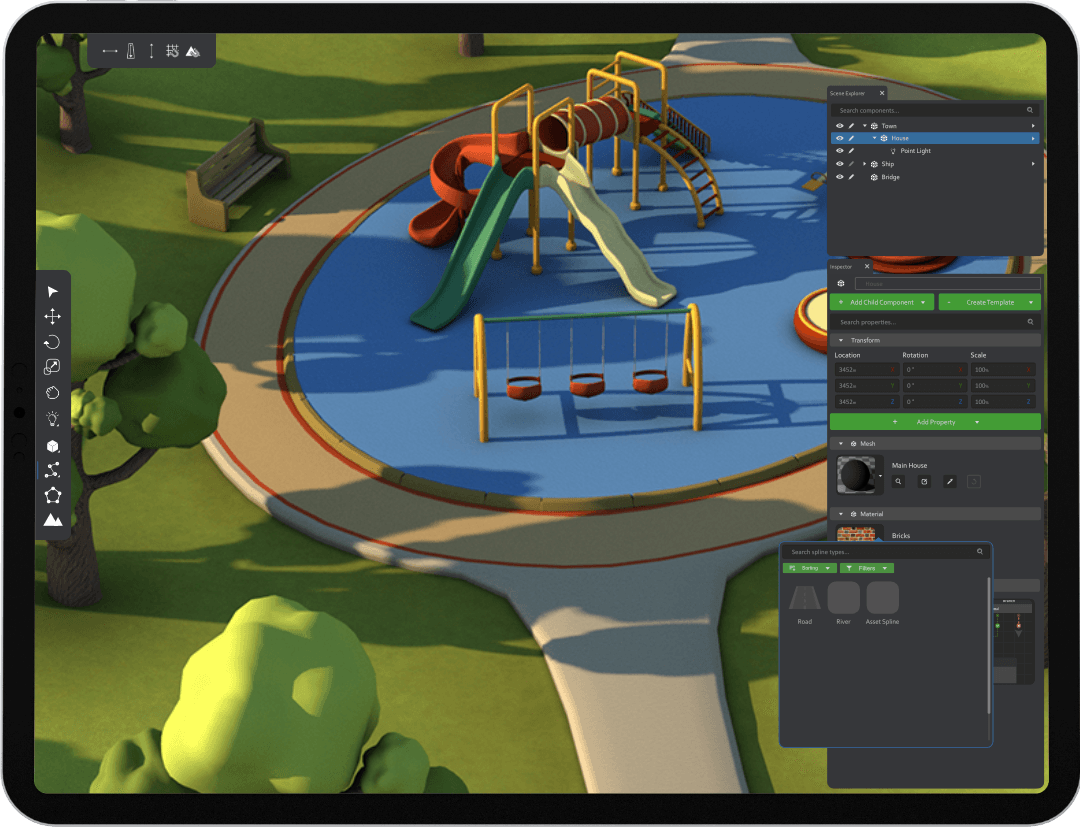
Task: Select the mountain terrain tool in left toolbar
Action: [53, 520]
